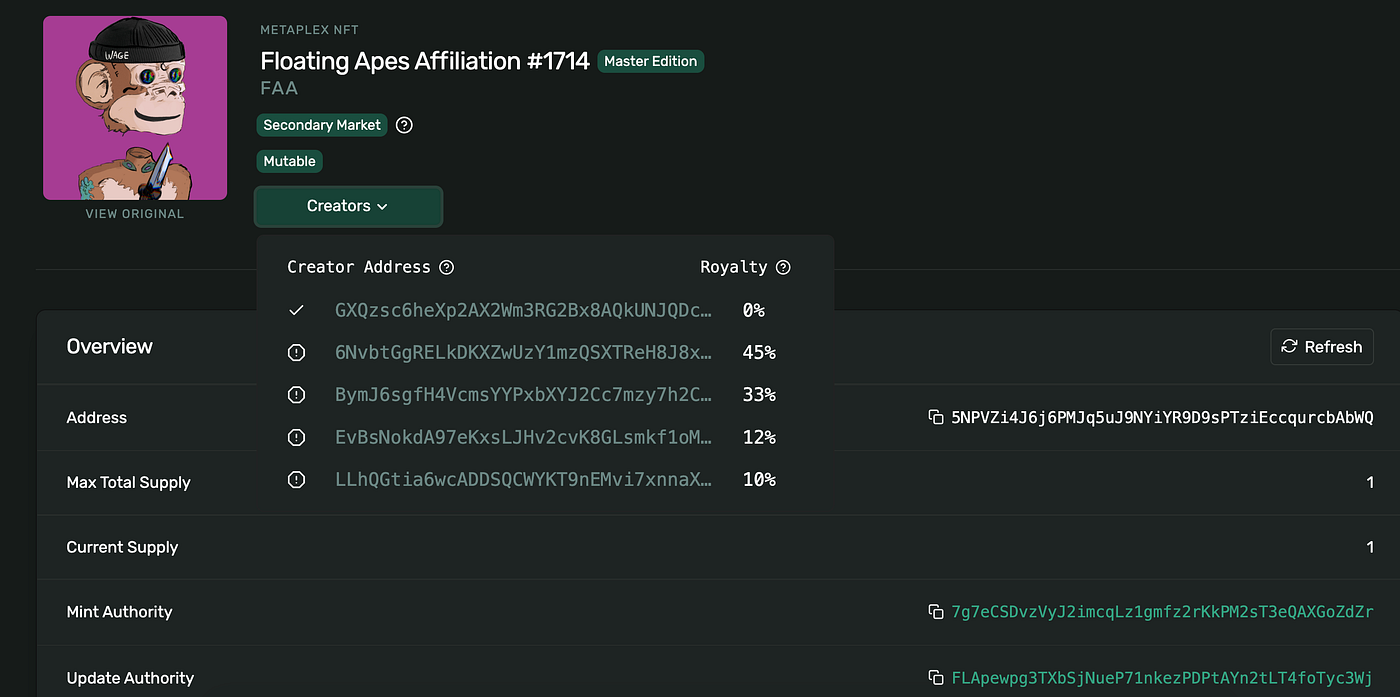Click the Master Edition badge

click(x=651, y=61)
